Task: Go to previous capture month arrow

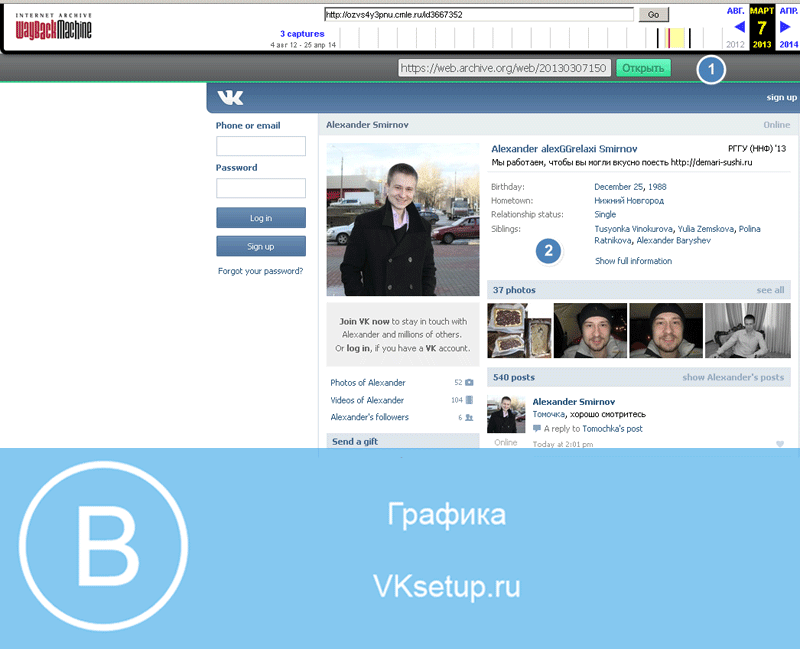Action: click(x=739, y=27)
